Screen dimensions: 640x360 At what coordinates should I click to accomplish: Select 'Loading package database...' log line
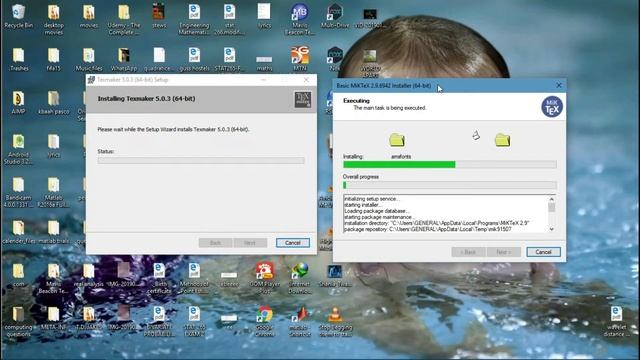376,211
